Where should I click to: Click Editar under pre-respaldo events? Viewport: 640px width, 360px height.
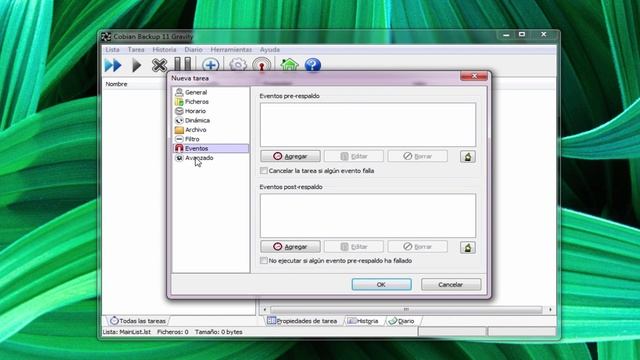[x=354, y=156]
